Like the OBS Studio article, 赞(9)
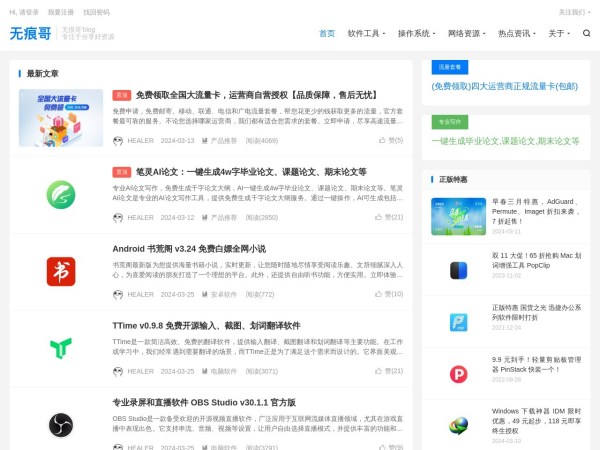 [391, 447]
